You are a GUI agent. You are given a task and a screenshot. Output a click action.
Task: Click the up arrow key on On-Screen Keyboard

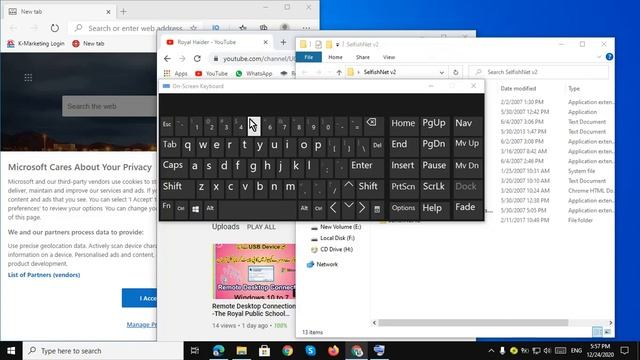point(348,187)
